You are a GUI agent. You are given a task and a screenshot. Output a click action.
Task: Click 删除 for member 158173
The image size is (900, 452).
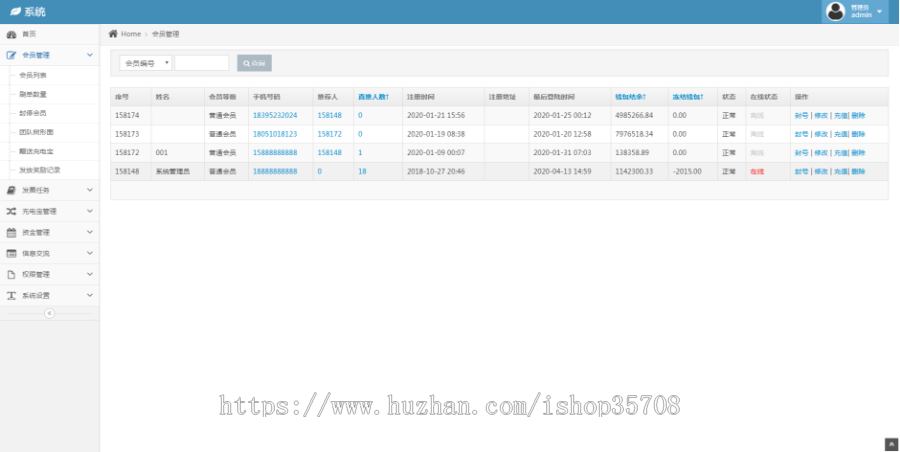click(x=858, y=134)
